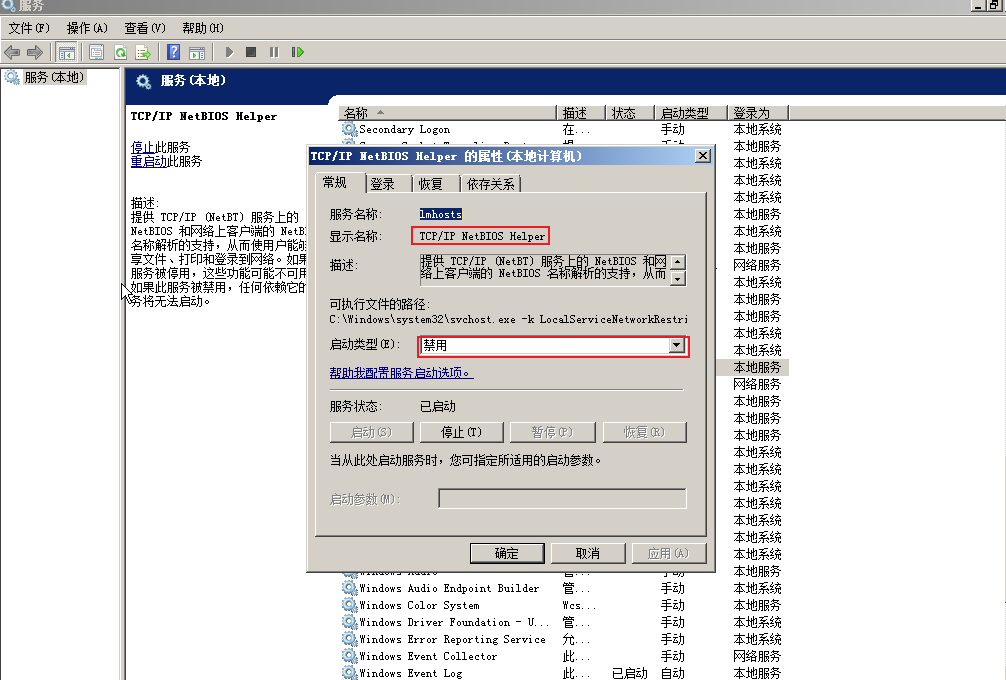Open Help with the blue question-mark icon
1006x680 pixels.
[x=173, y=52]
